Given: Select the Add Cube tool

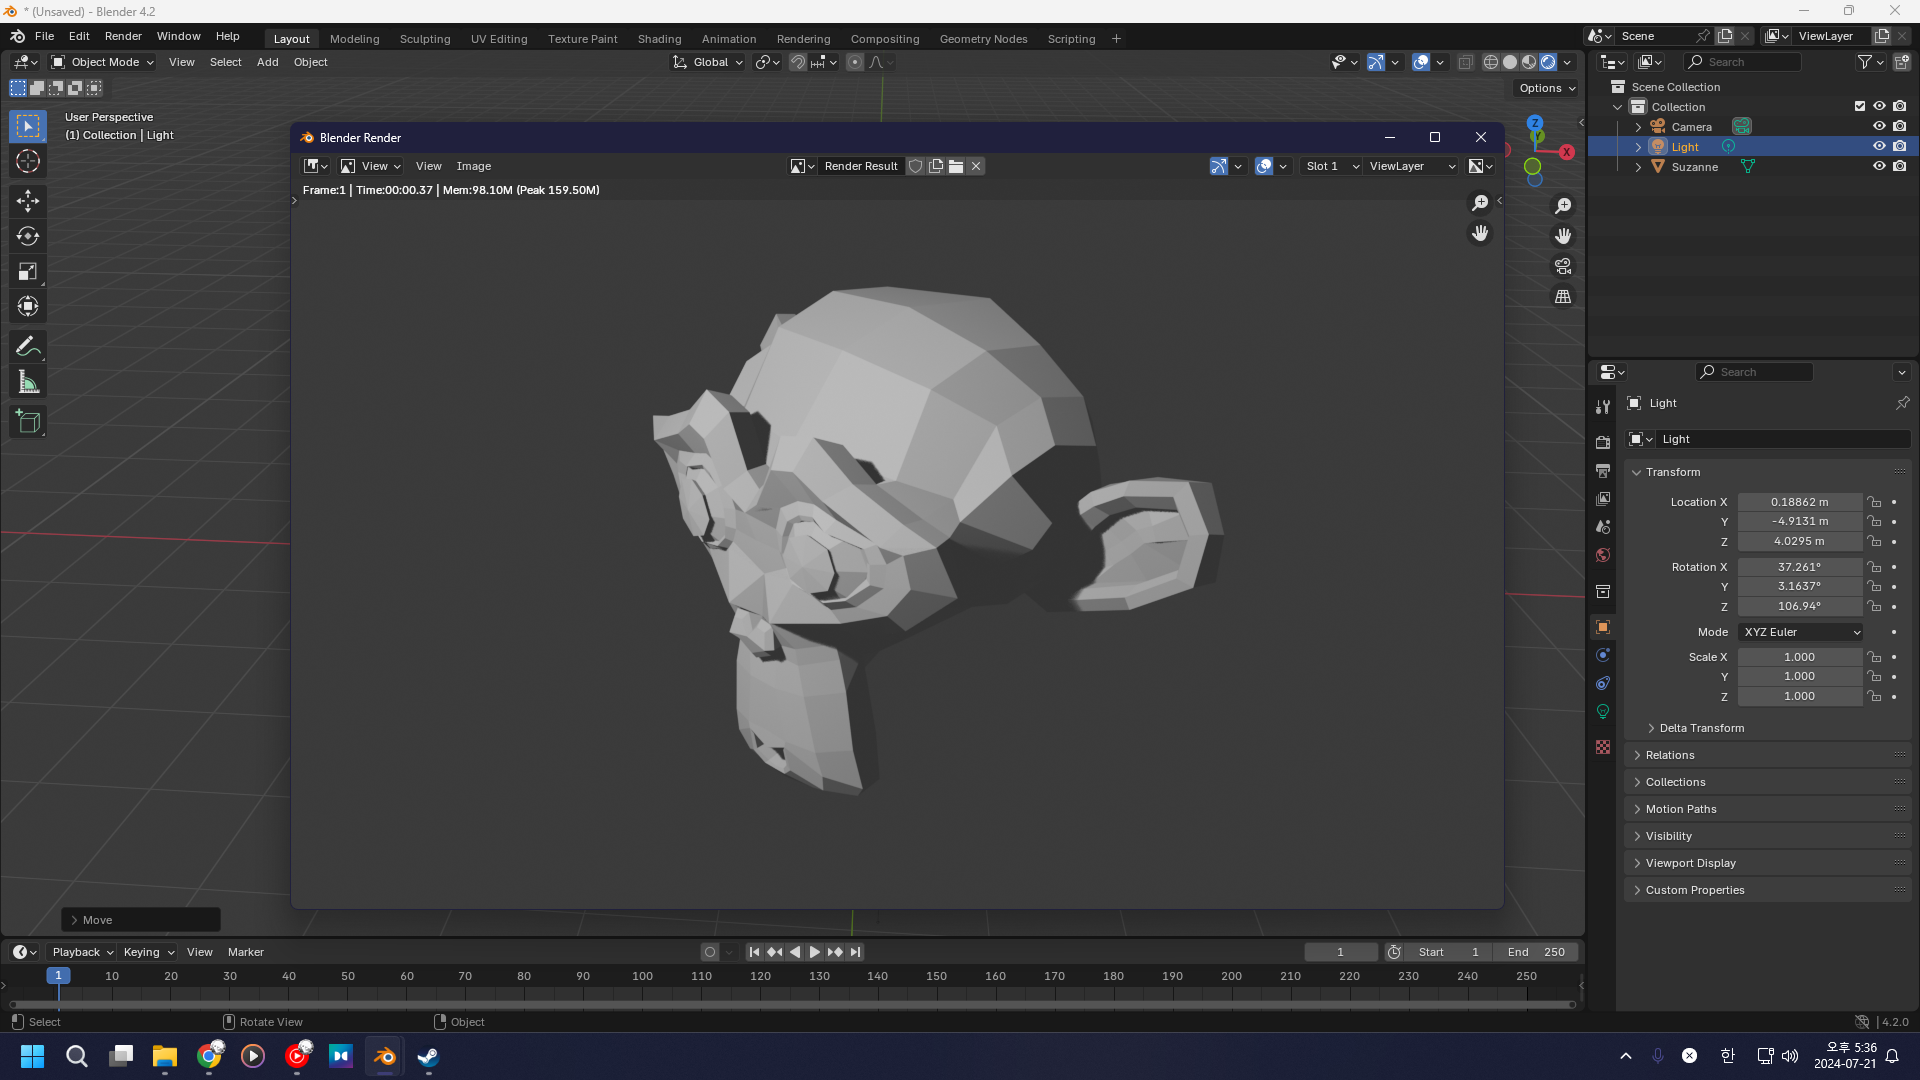Looking at the screenshot, I should (28, 422).
